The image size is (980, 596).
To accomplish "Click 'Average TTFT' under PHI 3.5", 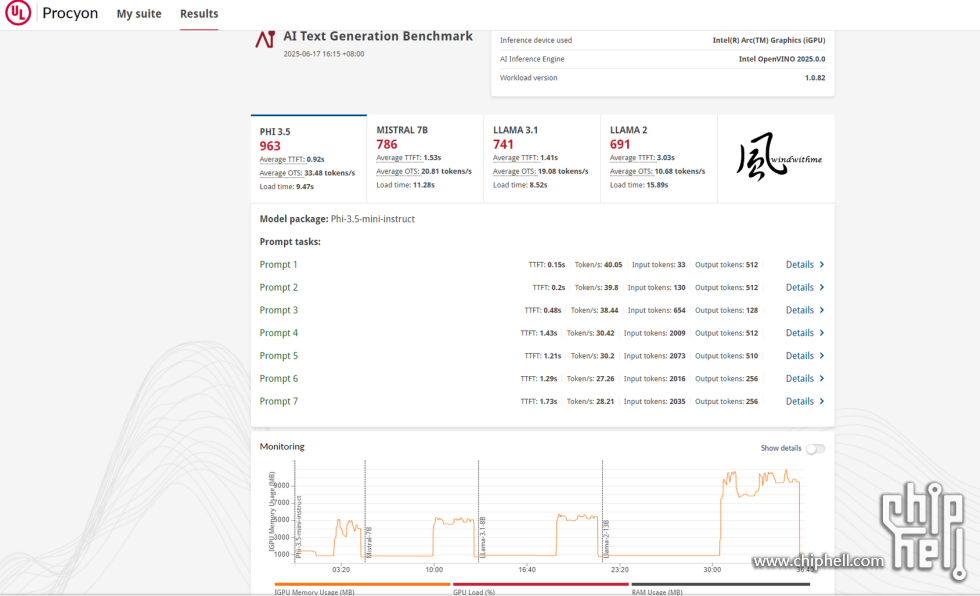I will click(x=281, y=159).
